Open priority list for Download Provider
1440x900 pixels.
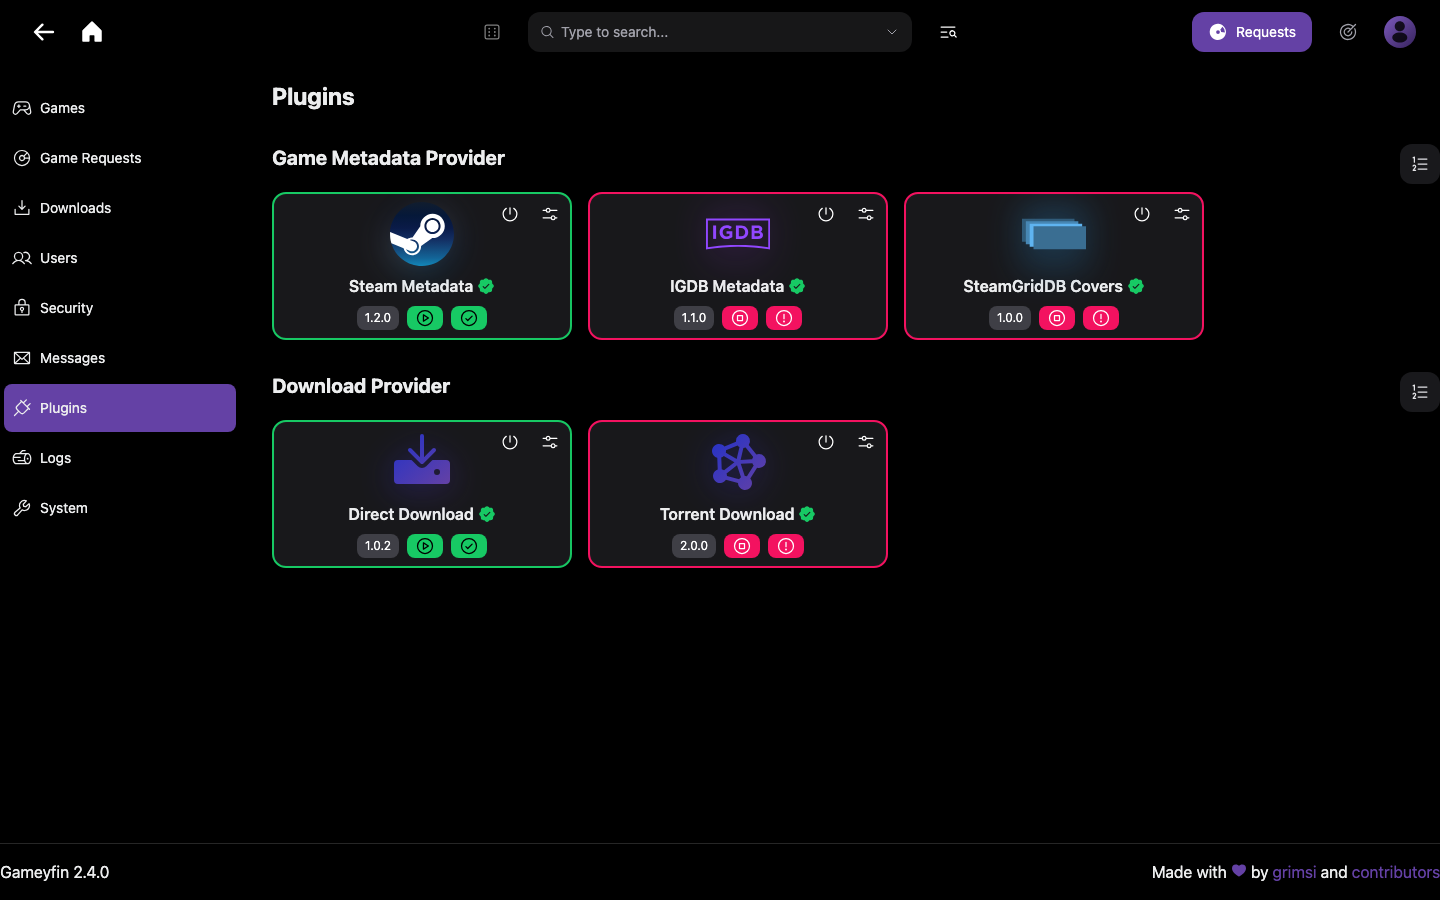pos(1420,392)
